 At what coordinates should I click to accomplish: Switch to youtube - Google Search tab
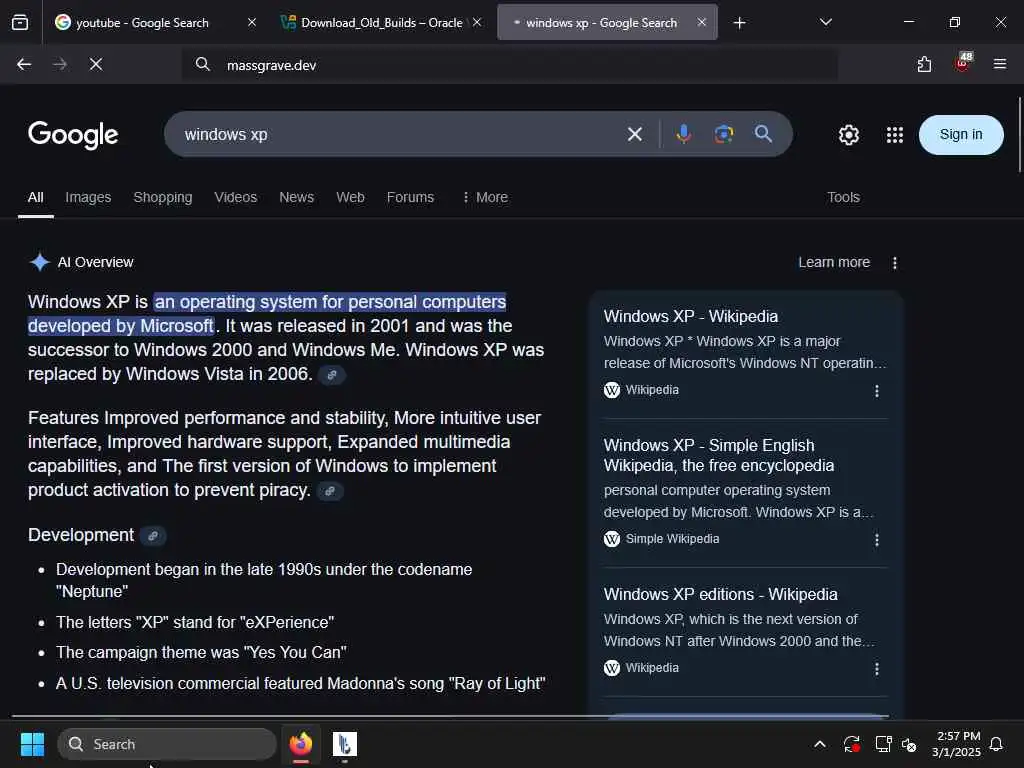pyautogui.click(x=154, y=22)
